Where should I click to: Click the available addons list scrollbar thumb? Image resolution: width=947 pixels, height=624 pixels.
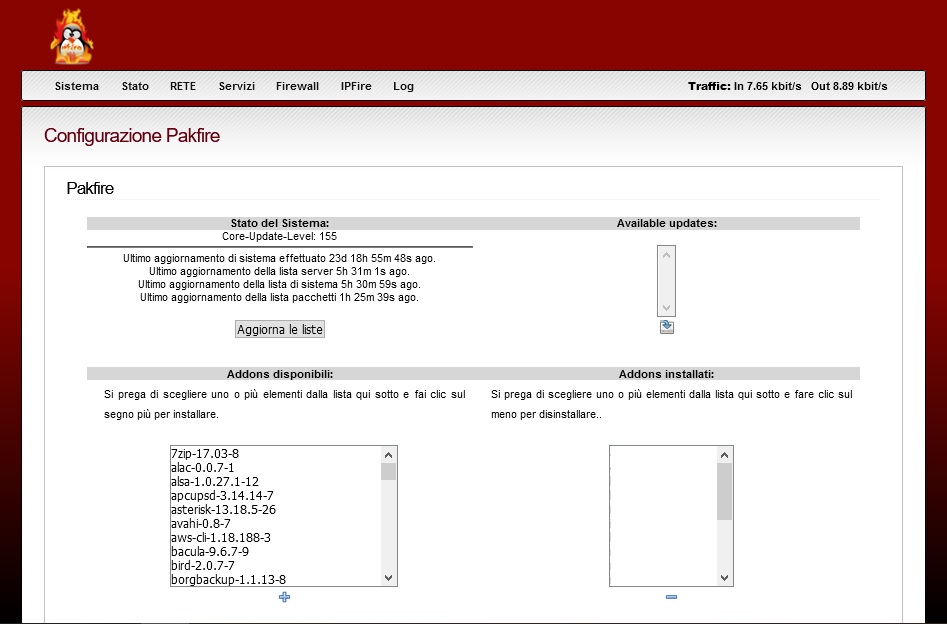coord(388,471)
